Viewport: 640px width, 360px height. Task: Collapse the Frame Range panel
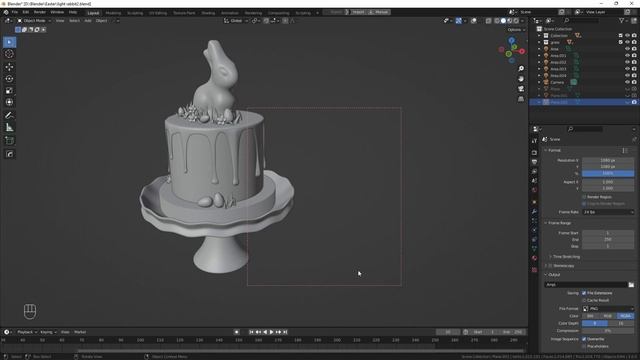point(558,223)
